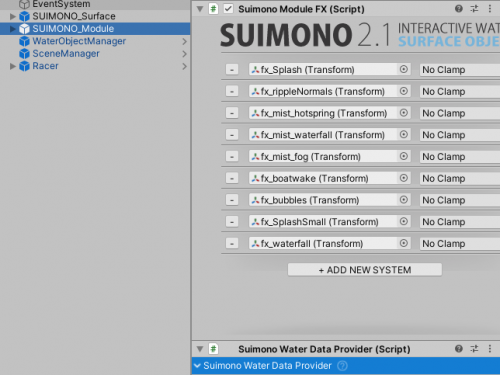Click WaterObjectManager cube icon

[x=24, y=41]
